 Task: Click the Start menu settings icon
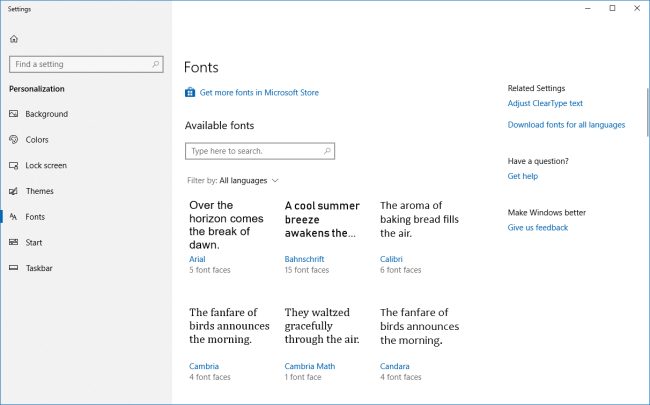14,242
